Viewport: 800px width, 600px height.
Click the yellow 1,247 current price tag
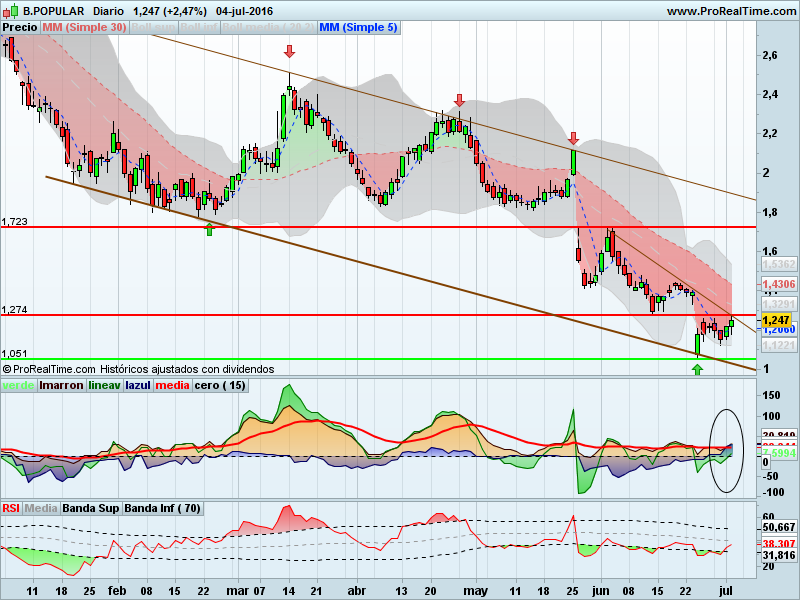click(x=776, y=320)
